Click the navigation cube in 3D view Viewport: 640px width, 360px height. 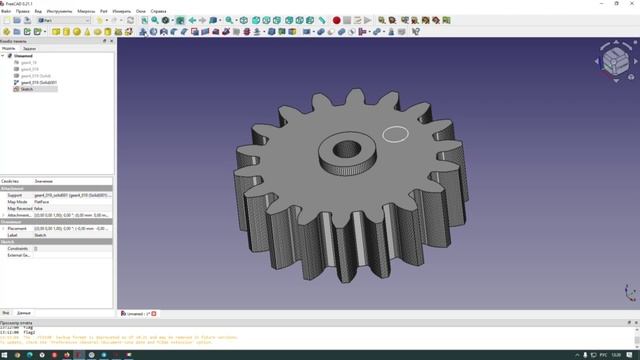point(616,61)
